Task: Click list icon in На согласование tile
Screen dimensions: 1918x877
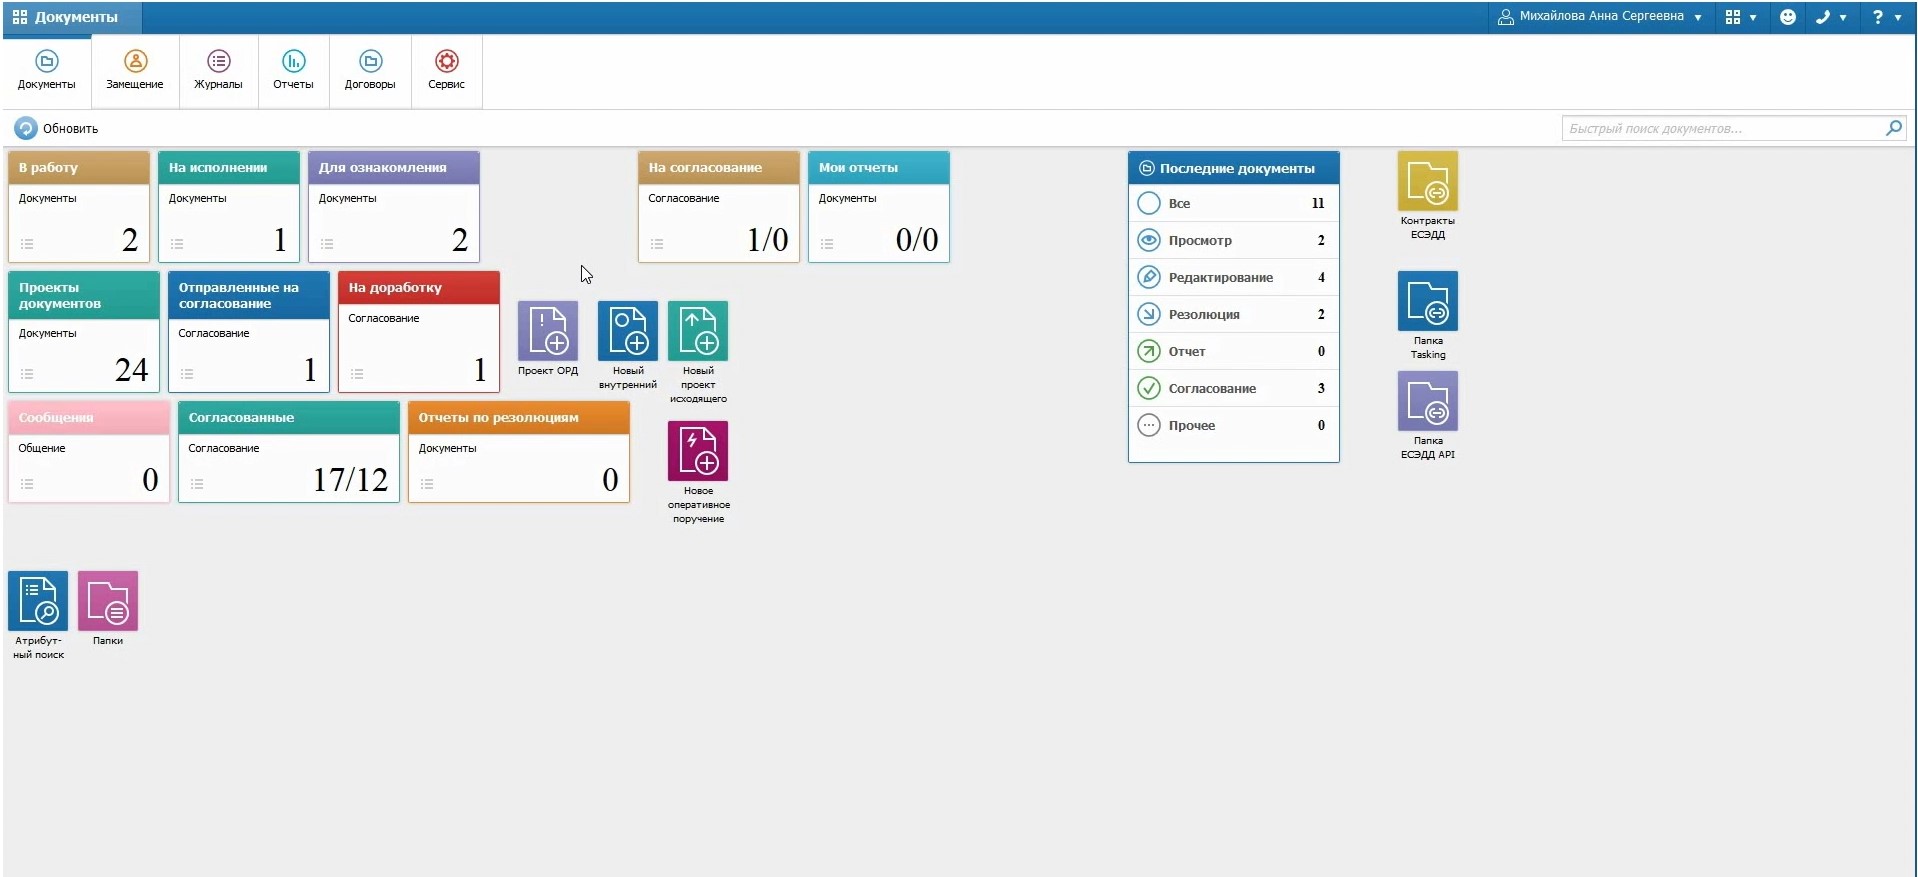Action: click(657, 244)
